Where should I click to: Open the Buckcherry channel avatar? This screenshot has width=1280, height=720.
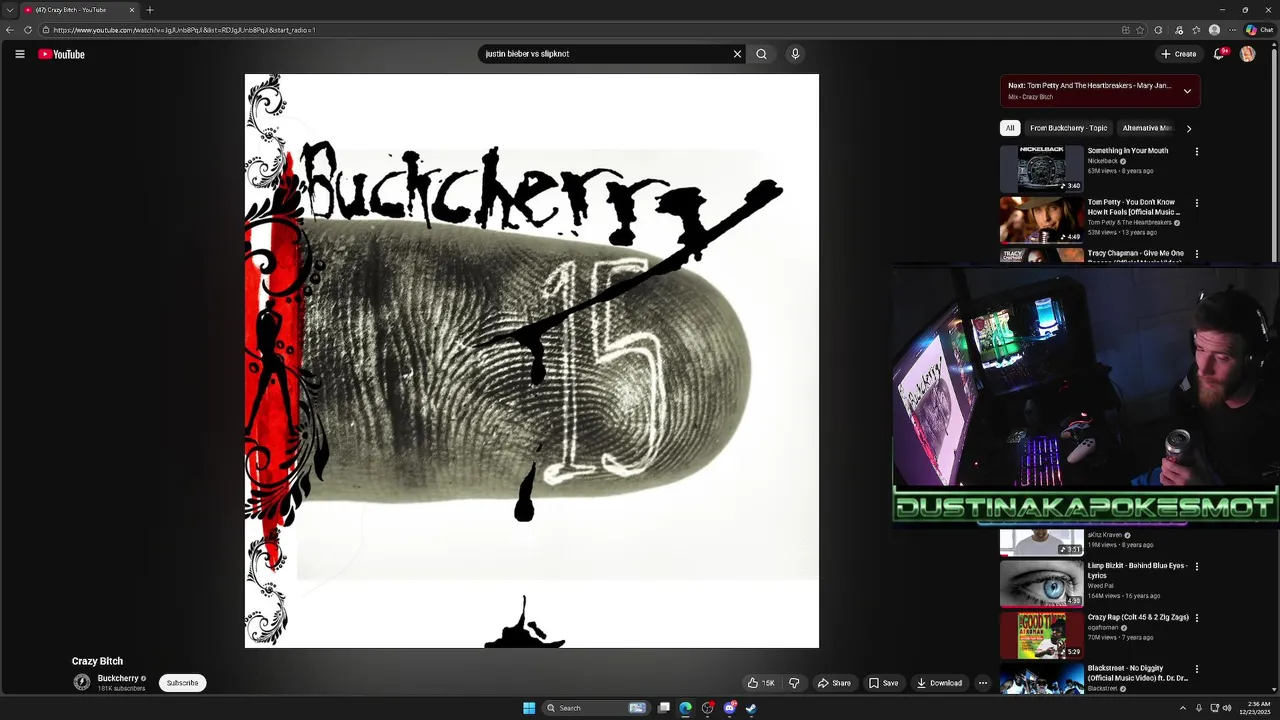pos(82,682)
